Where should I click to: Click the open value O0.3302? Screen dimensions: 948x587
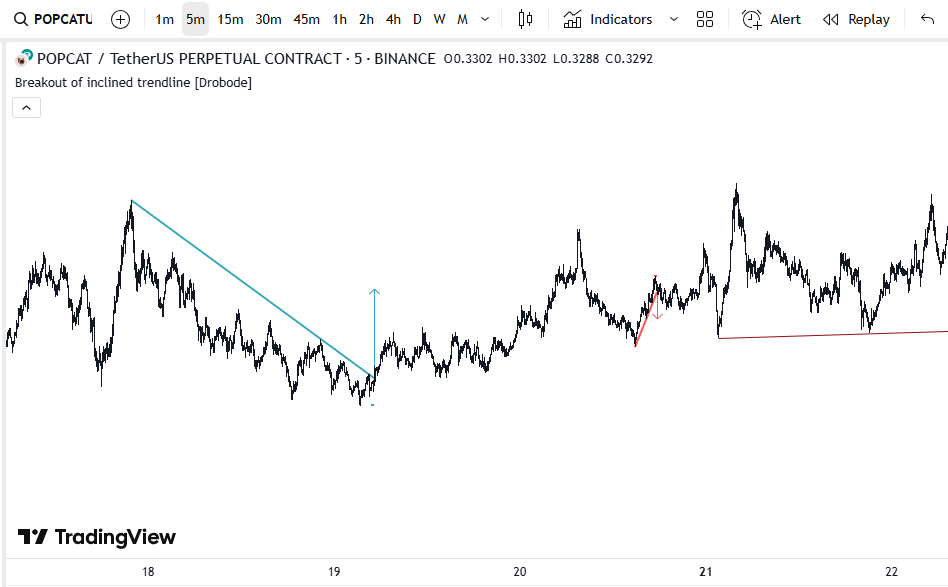(x=468, y=59)
